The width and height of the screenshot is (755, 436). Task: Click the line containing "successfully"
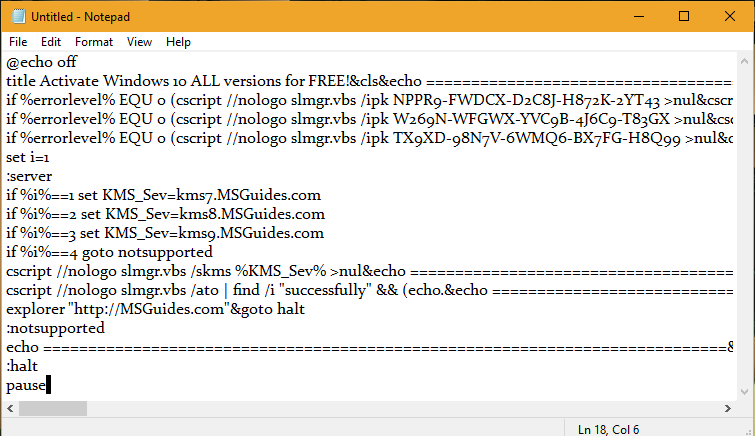click(369, 290)
